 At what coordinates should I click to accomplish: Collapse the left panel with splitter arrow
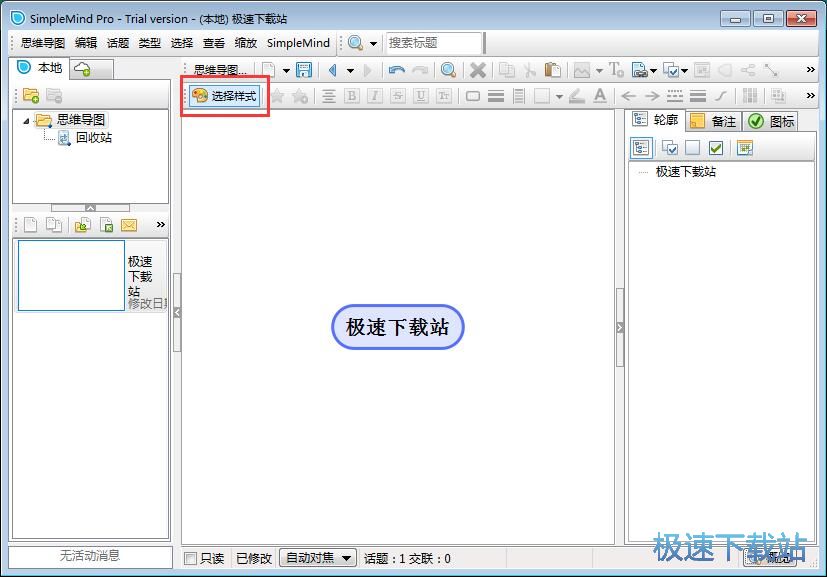177,312
